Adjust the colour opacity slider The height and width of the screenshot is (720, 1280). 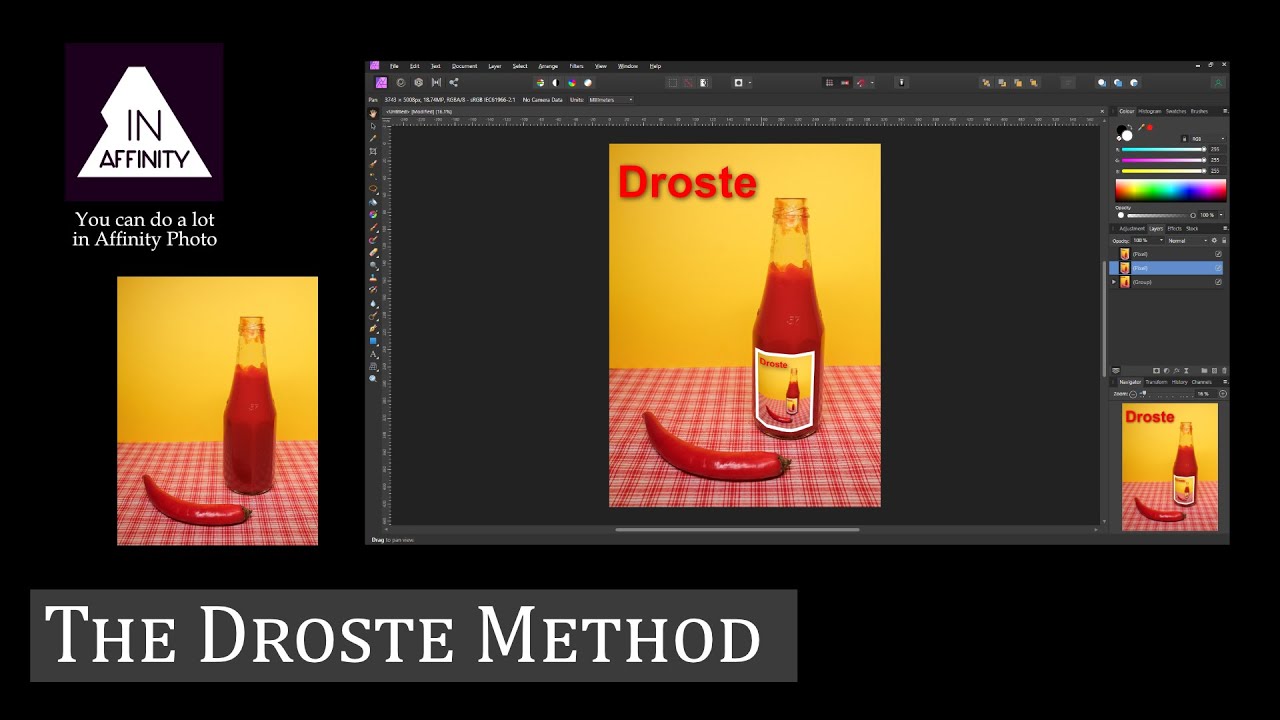click(1161, 215)
